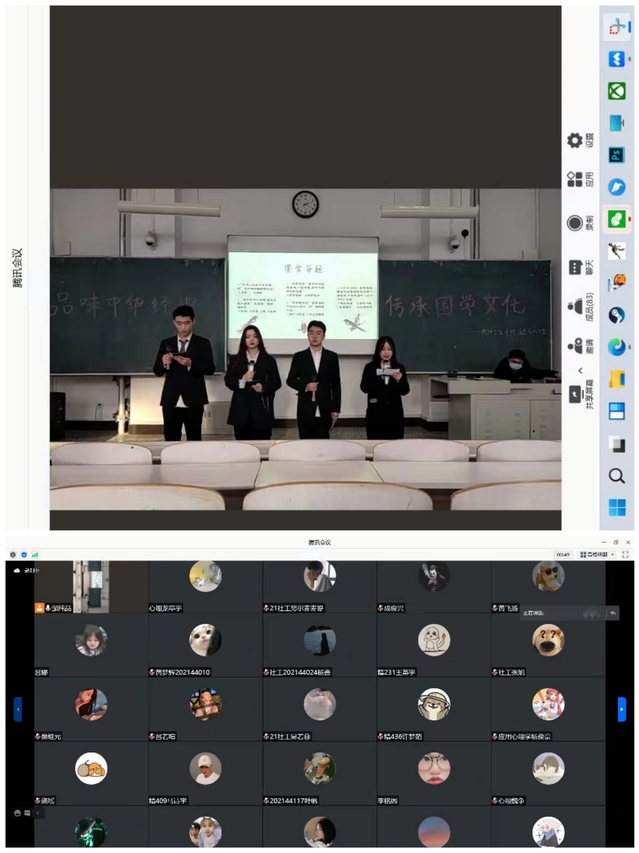Viewport: 639px width, 853px height.
Task: Open WeChat from the taskbar
Action: click(x=617, y=219)
